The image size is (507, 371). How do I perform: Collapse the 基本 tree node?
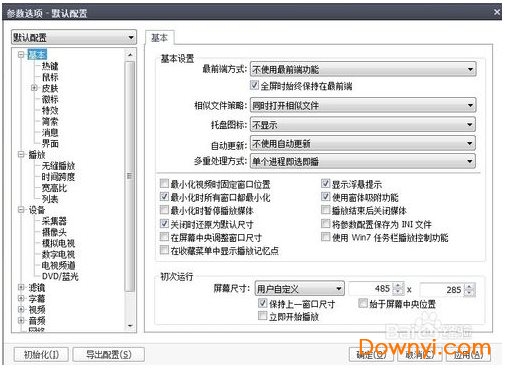tap(21, 54)
